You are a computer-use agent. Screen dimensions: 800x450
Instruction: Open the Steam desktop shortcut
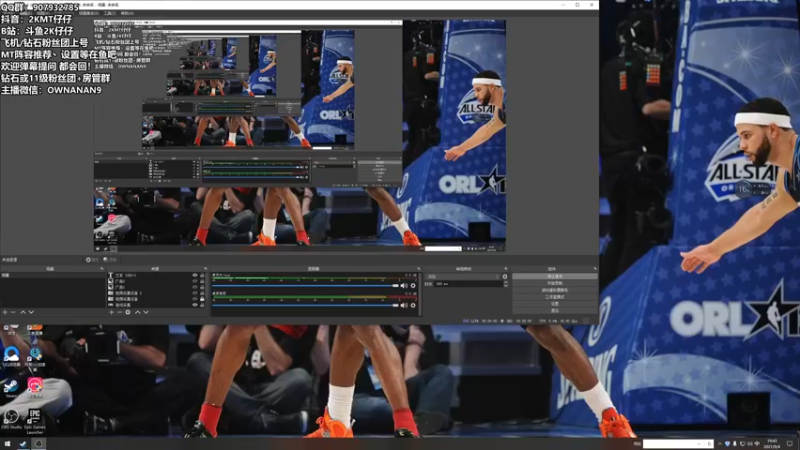[x=11, y=388]
